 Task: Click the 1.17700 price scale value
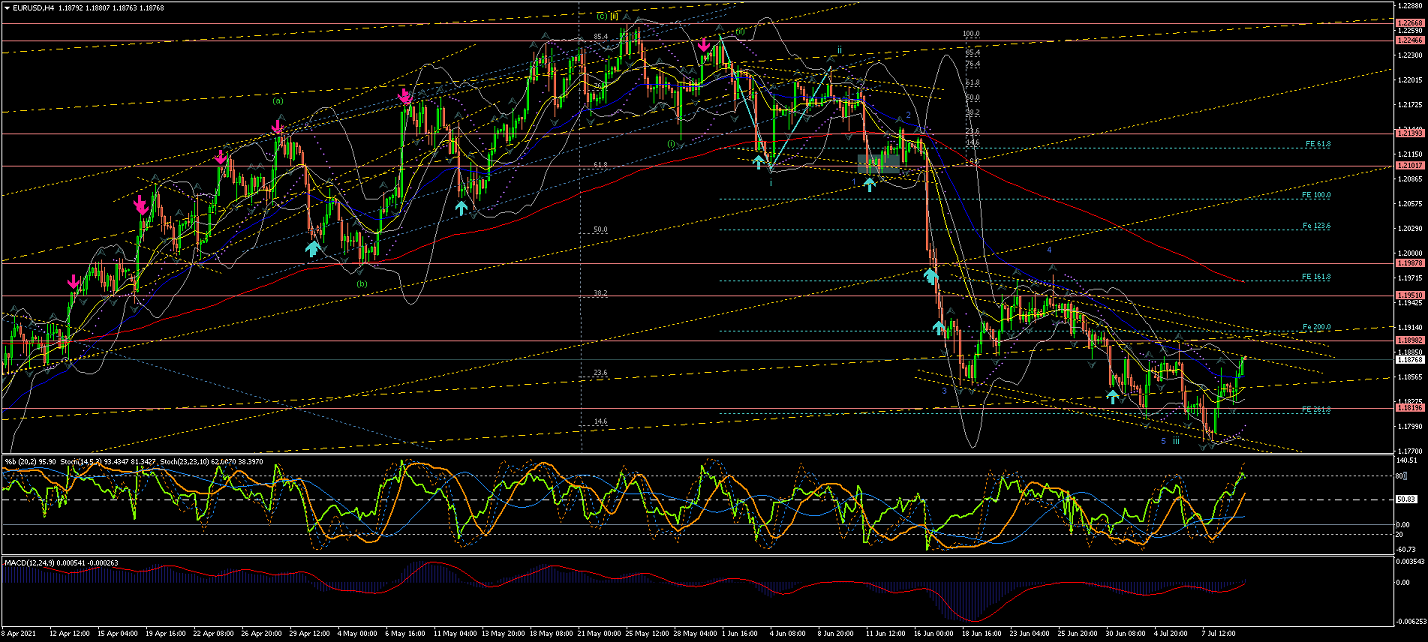pos(1409,452)
